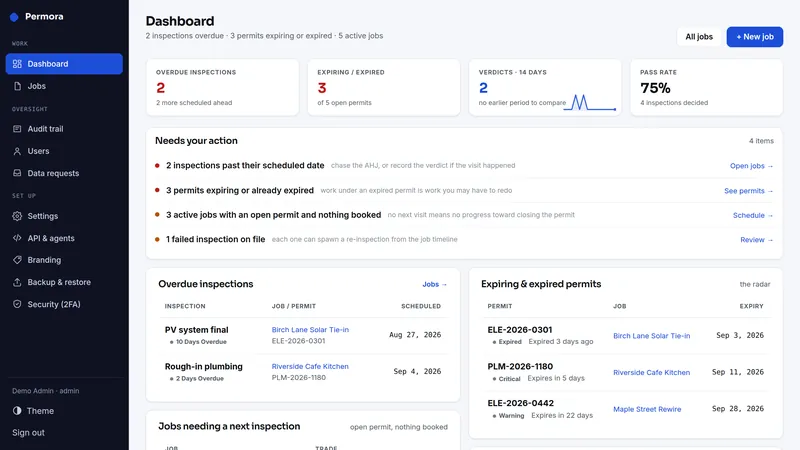
Task: Open the Branding page
Action: [64, 260]
